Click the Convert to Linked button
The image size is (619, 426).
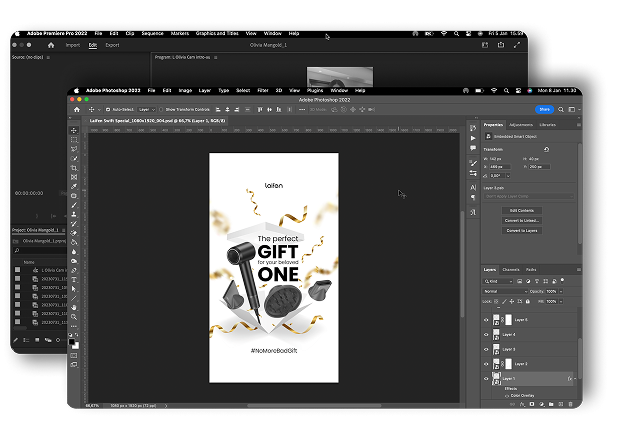pyautogui.click(x=521, y=220)
